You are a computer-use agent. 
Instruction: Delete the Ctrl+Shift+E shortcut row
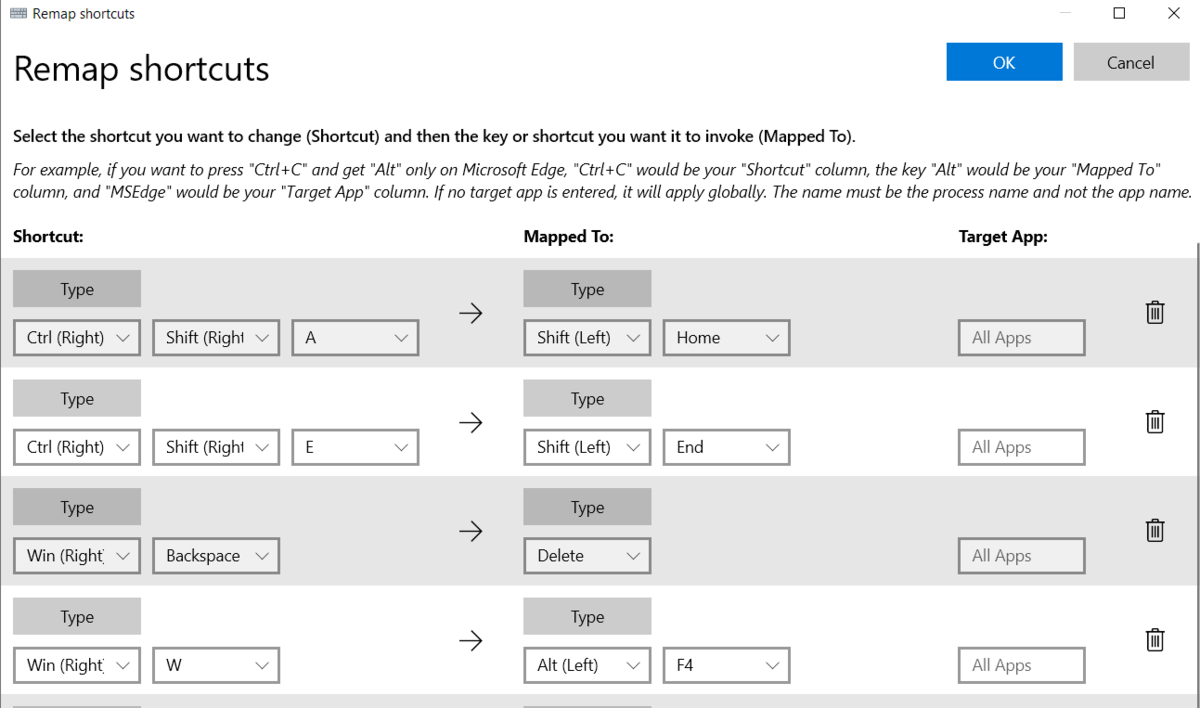1154,421
